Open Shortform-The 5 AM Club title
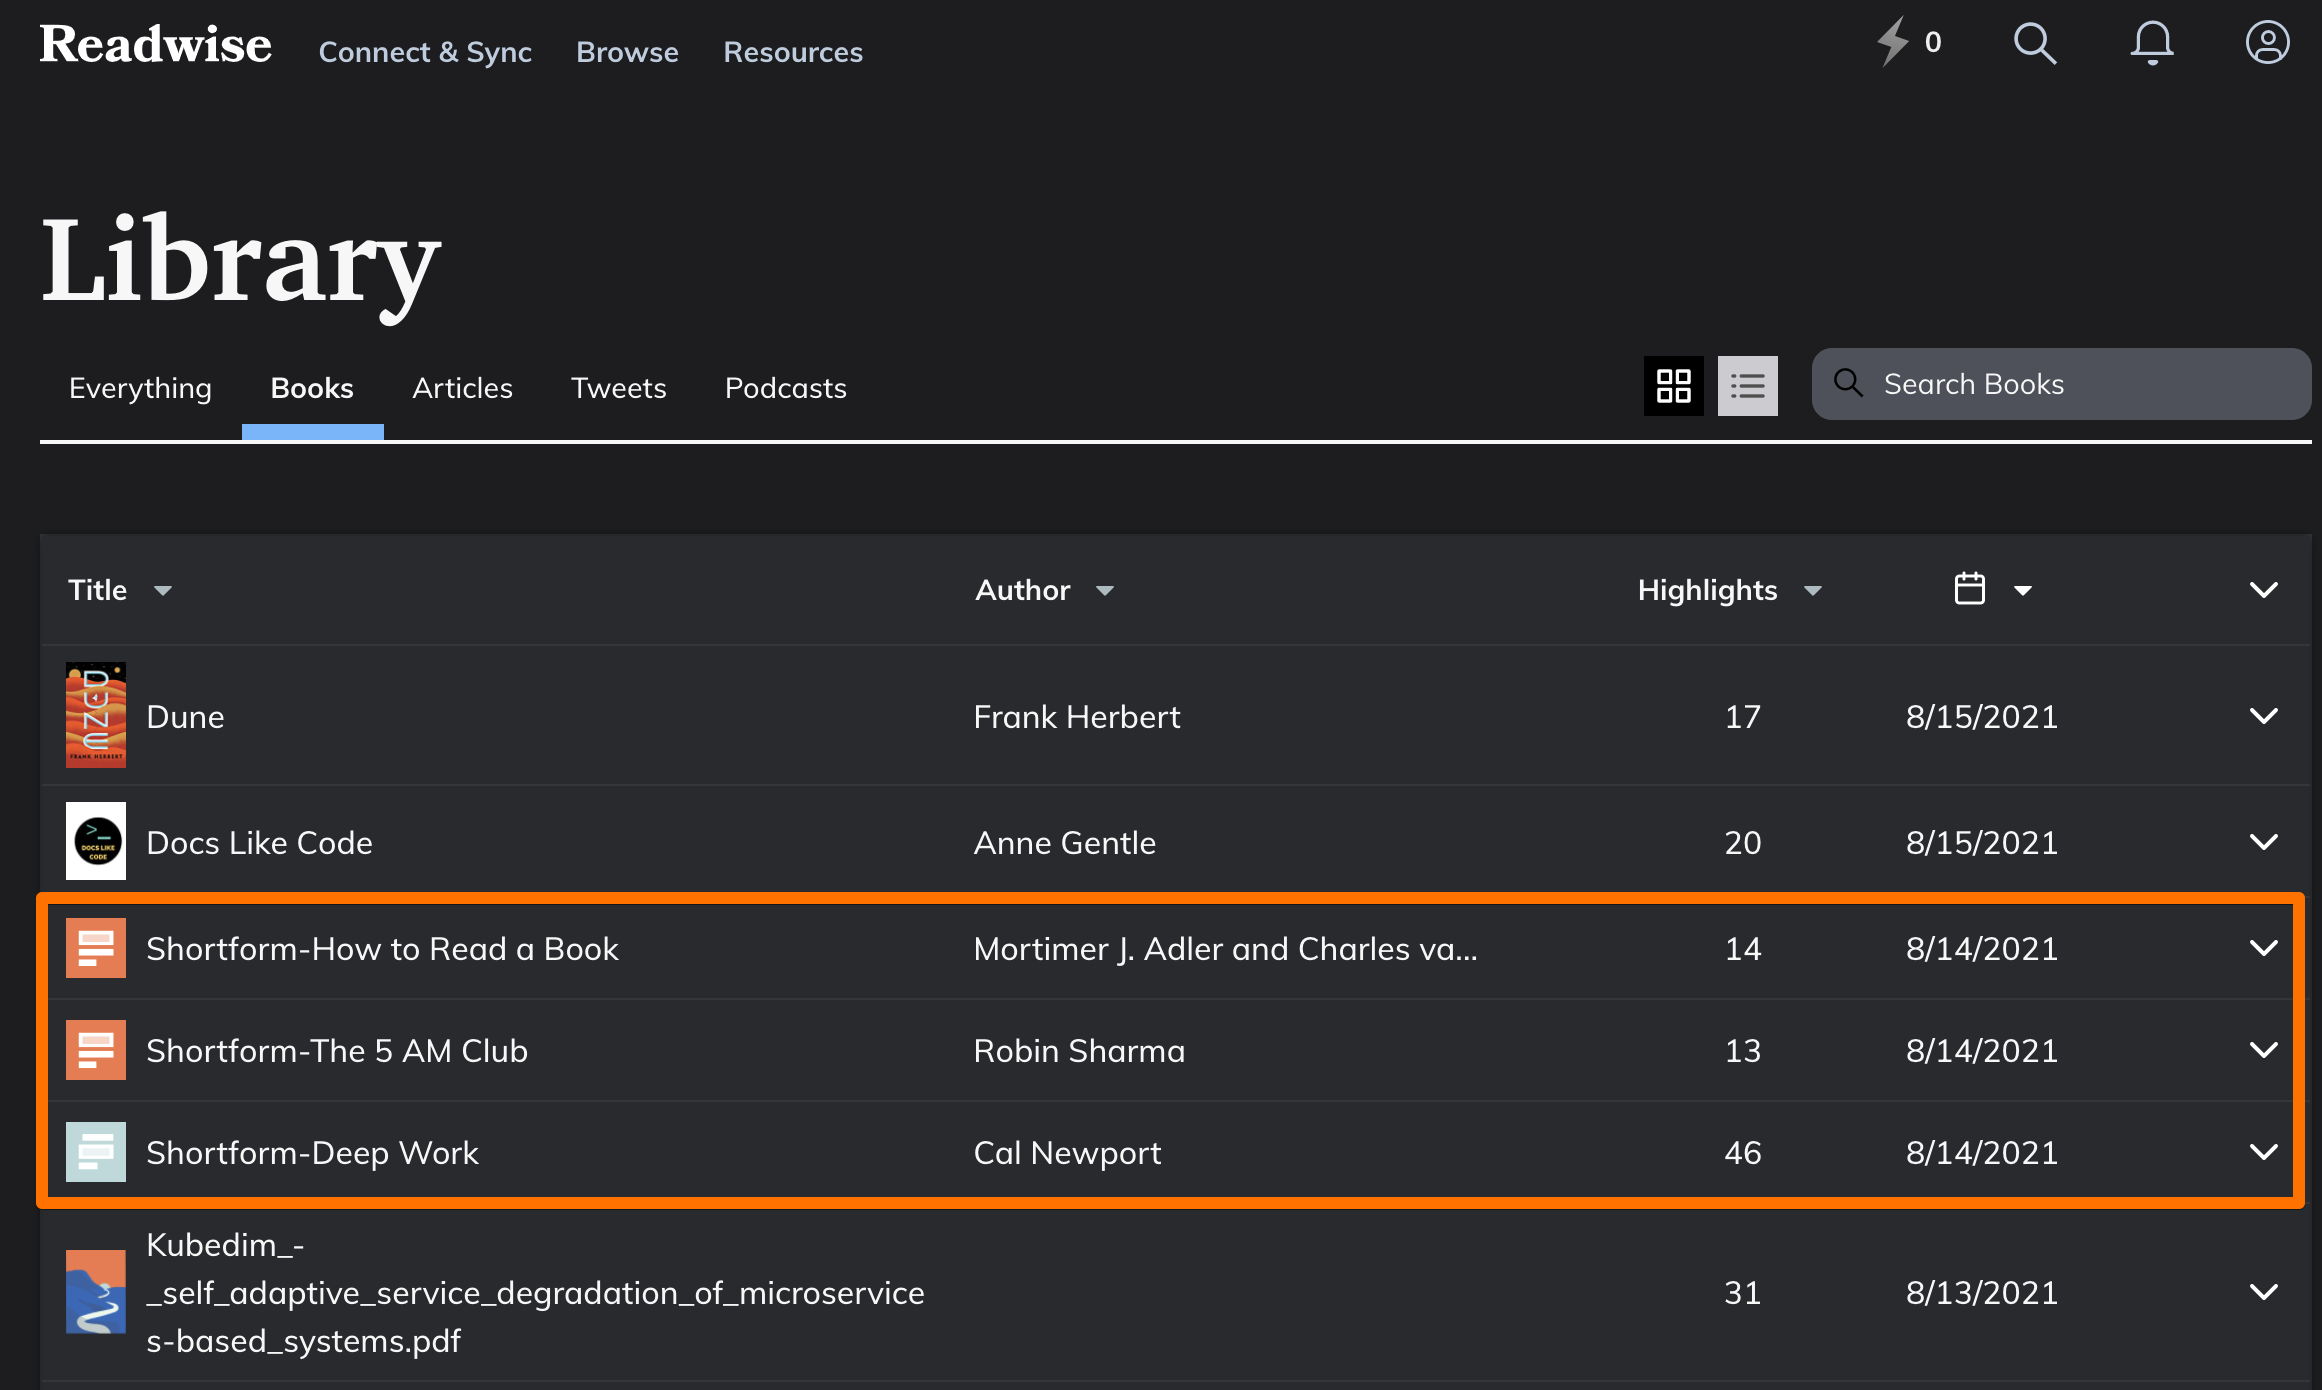This screenshot has height=1390, width=2322. (337, 1051)
